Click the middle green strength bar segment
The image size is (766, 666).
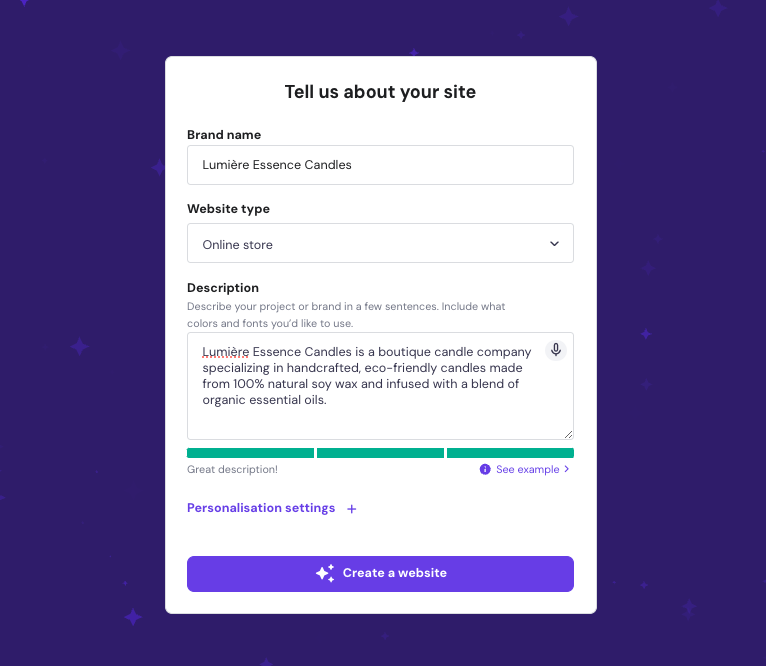click(x=380, y=453)
